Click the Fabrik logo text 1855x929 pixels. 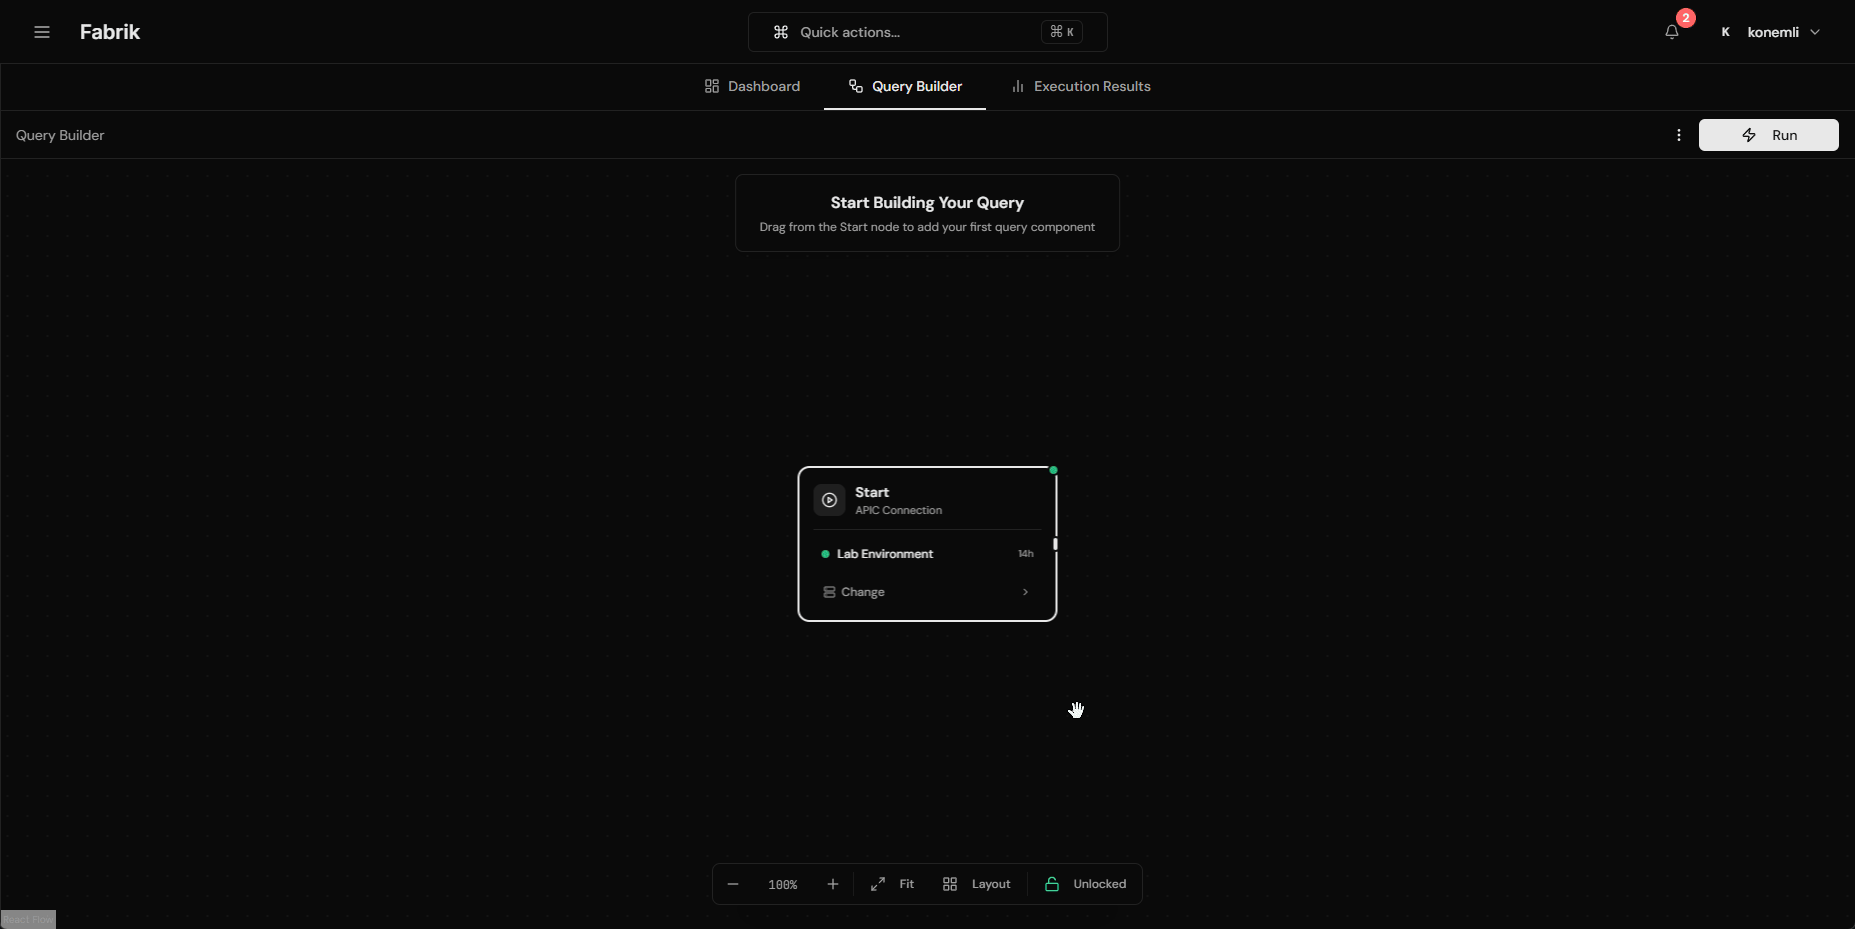pos(110,32)
